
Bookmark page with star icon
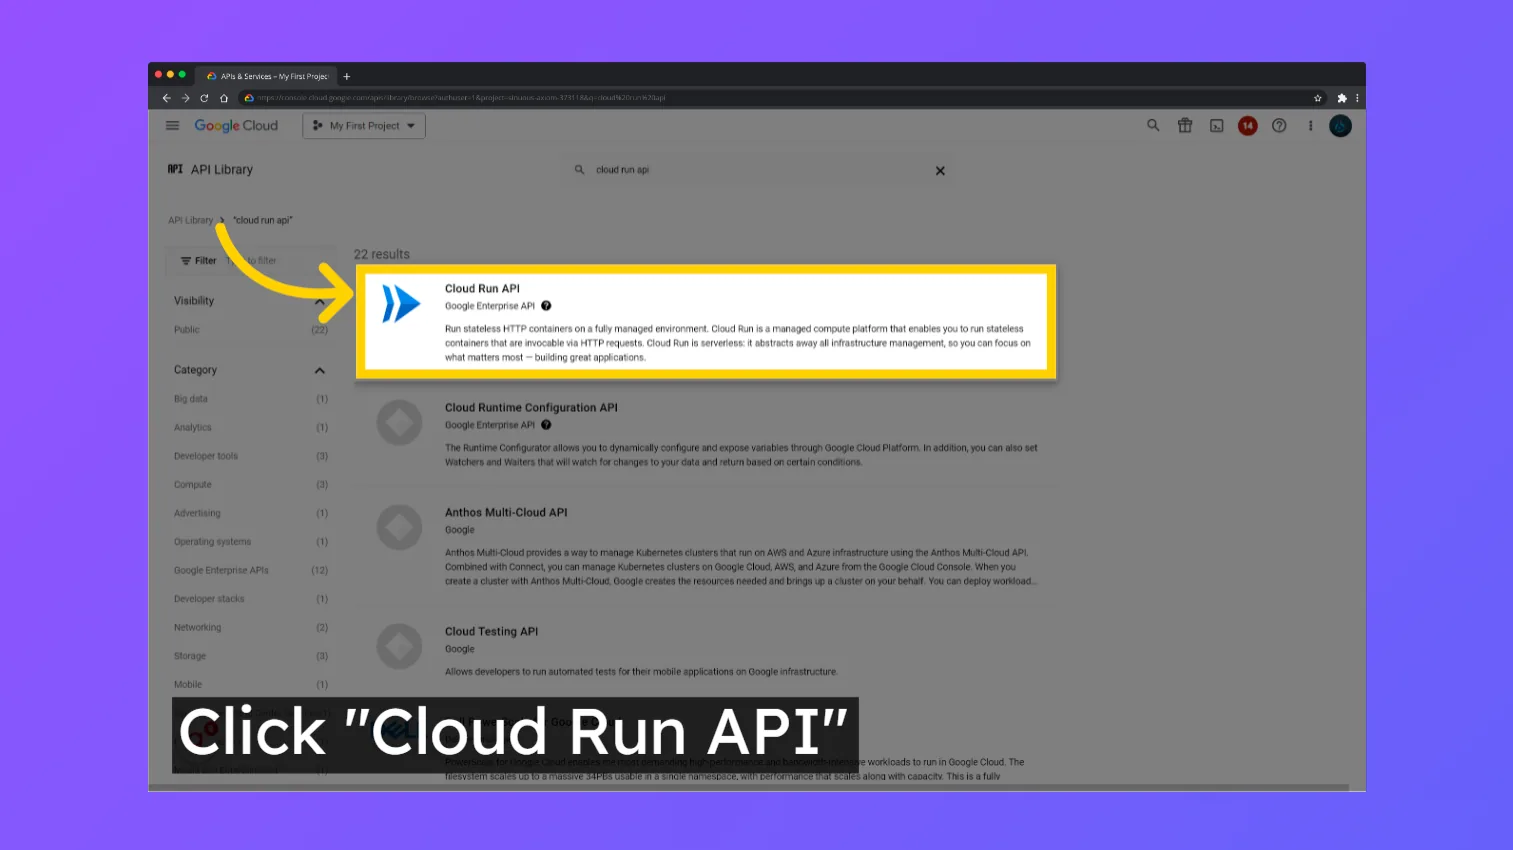coord(1318,98)
